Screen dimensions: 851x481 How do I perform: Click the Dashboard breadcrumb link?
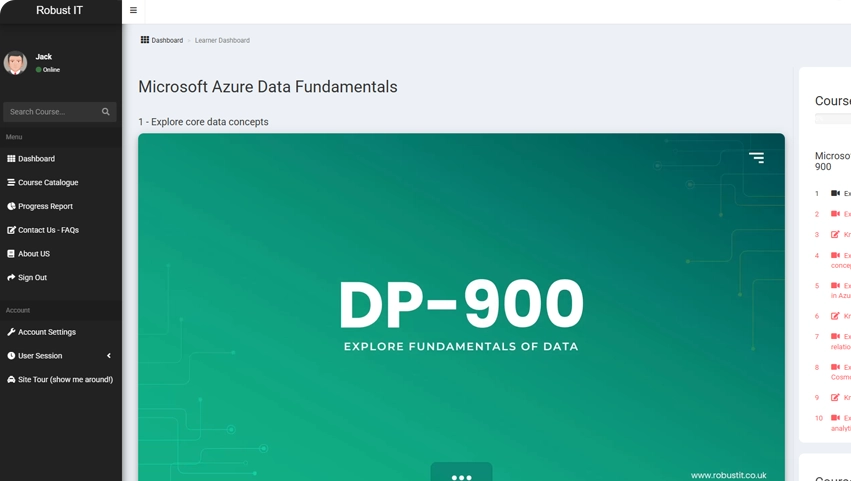coord(167,40)
